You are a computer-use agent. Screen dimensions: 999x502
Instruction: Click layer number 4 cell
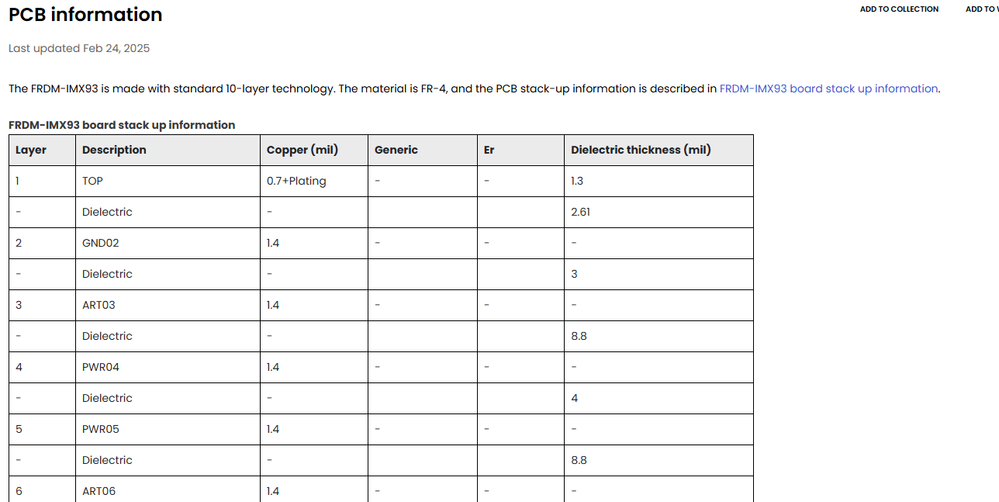[42, 367]
